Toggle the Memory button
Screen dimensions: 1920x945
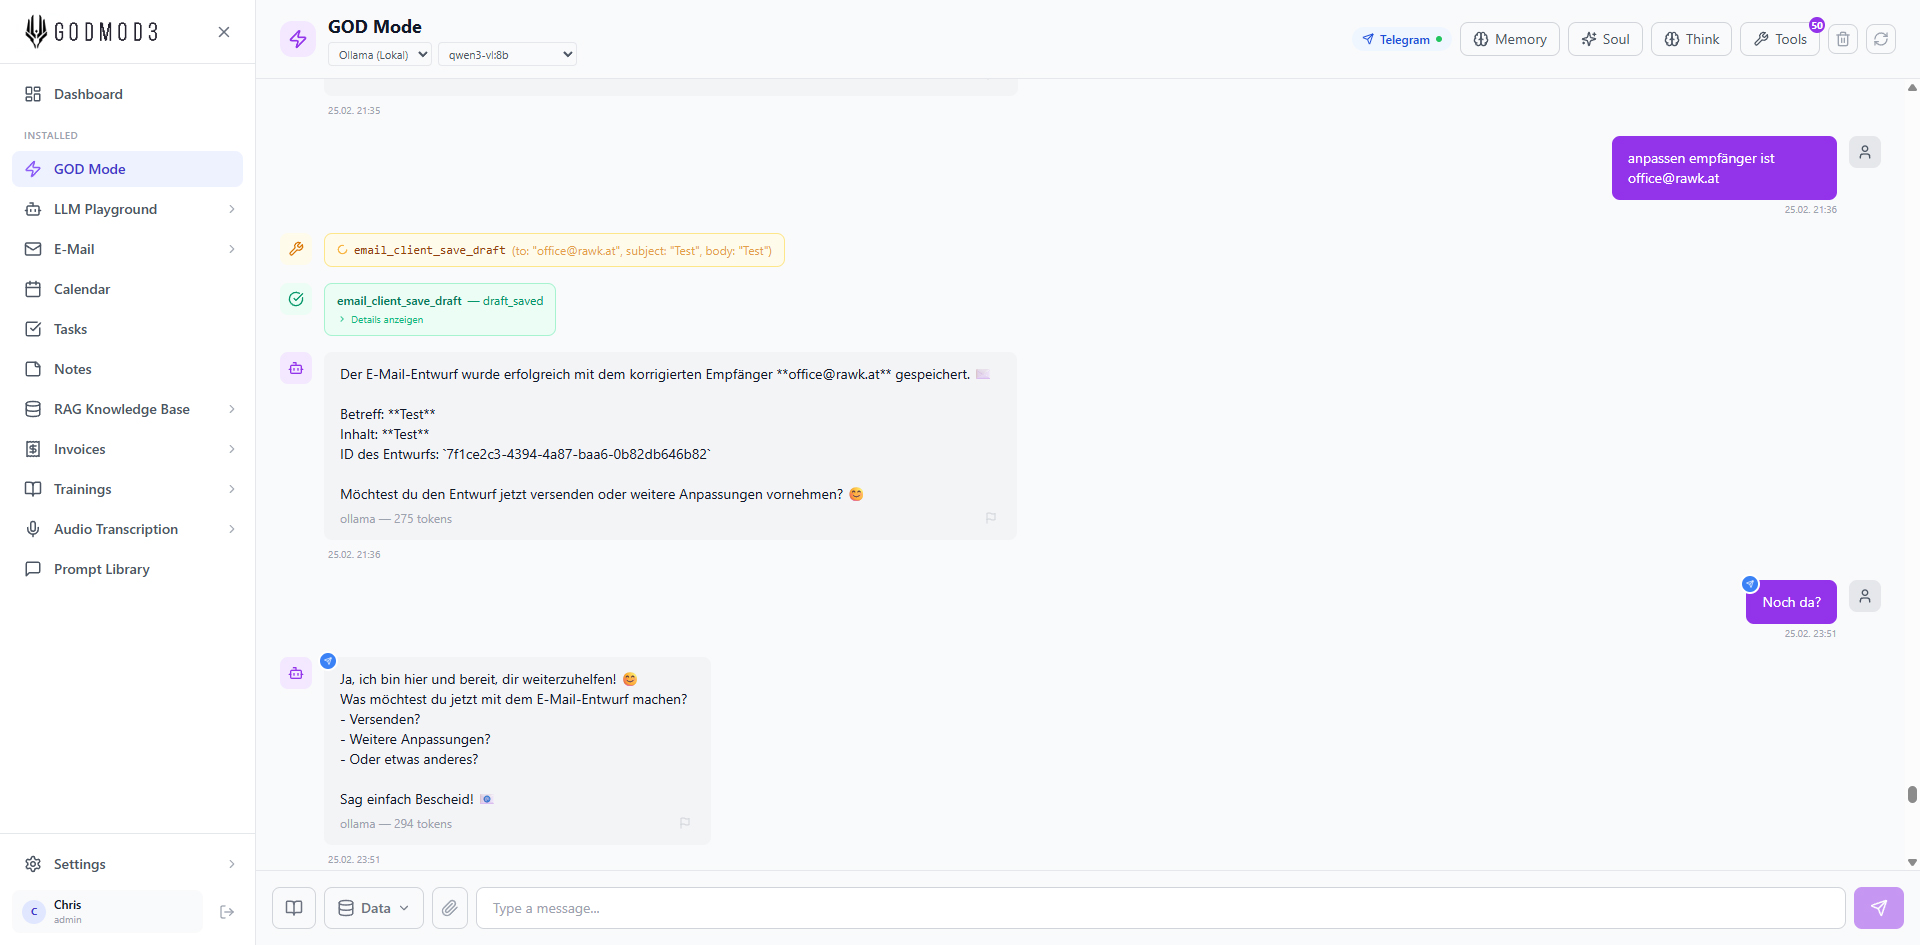1509,39
